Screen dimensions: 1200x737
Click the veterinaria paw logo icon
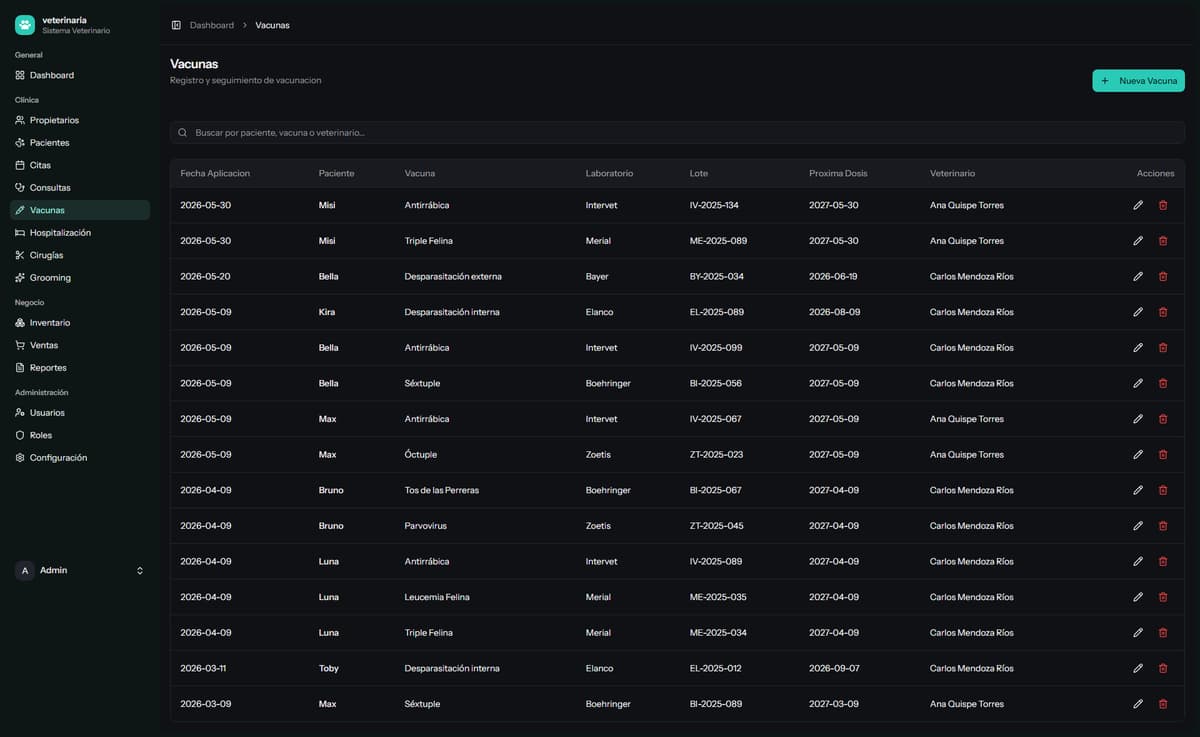pos(25,25)
